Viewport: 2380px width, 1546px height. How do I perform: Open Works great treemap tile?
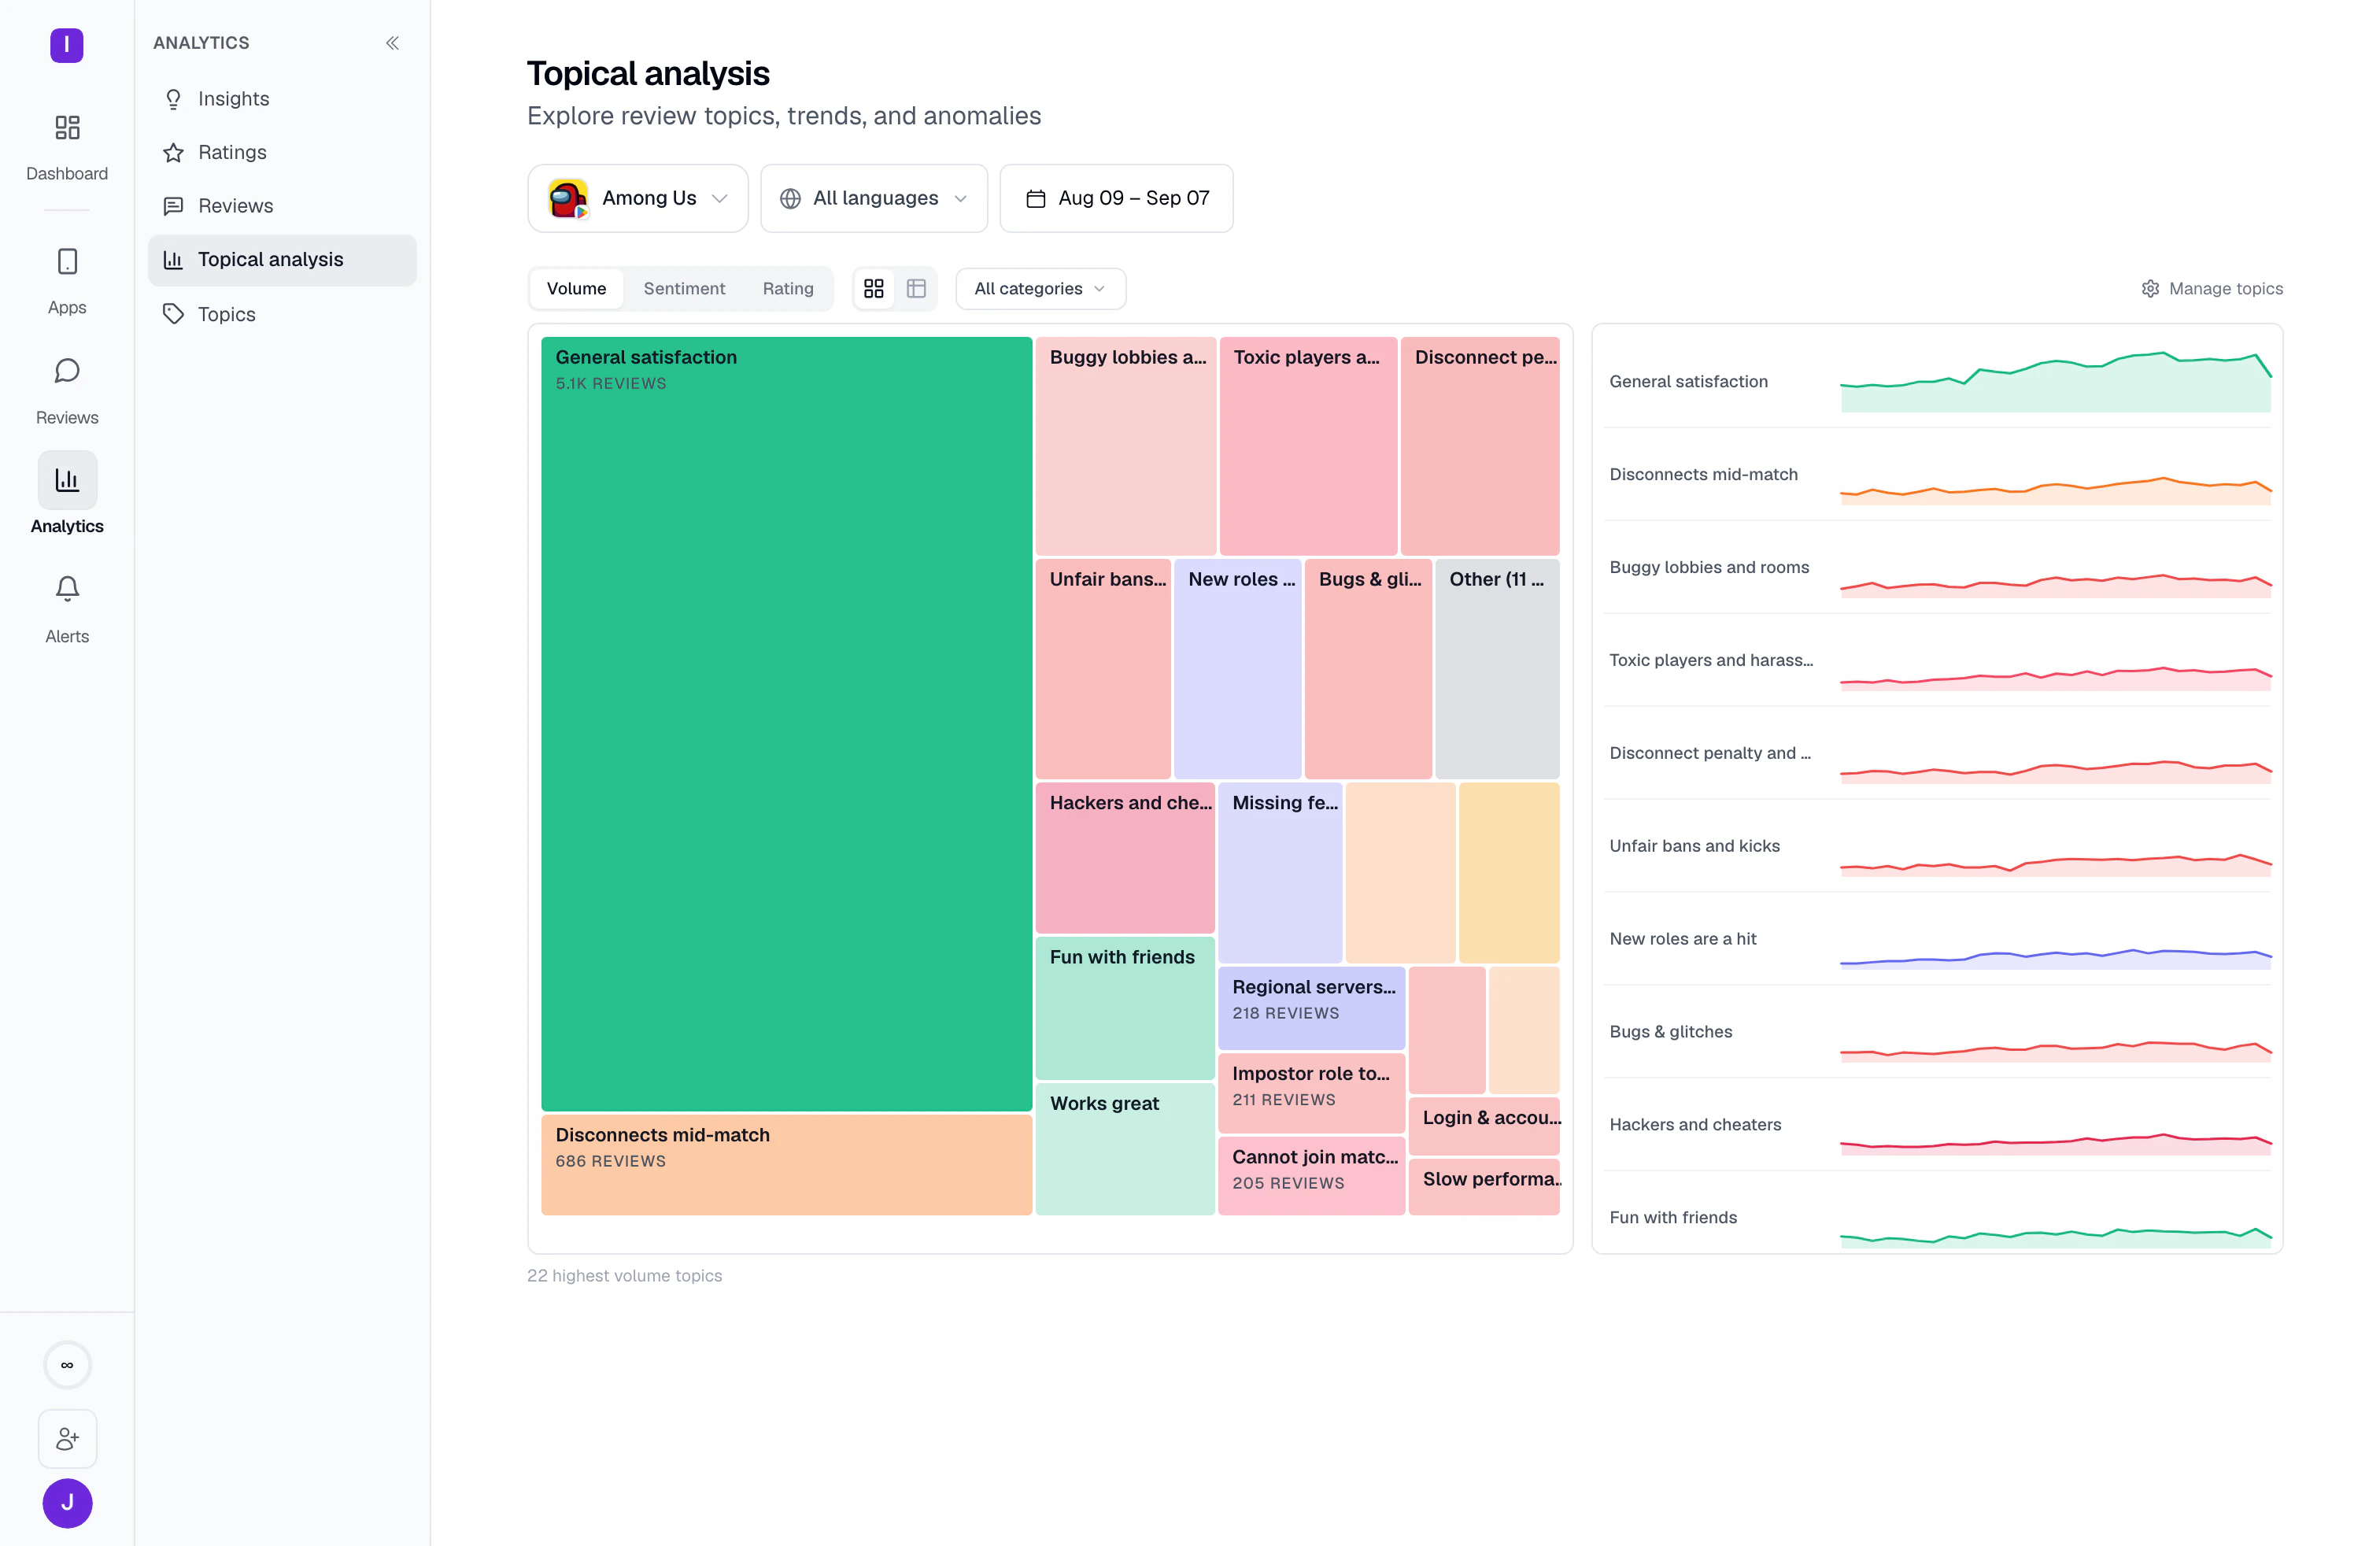click(1125, 1149)
